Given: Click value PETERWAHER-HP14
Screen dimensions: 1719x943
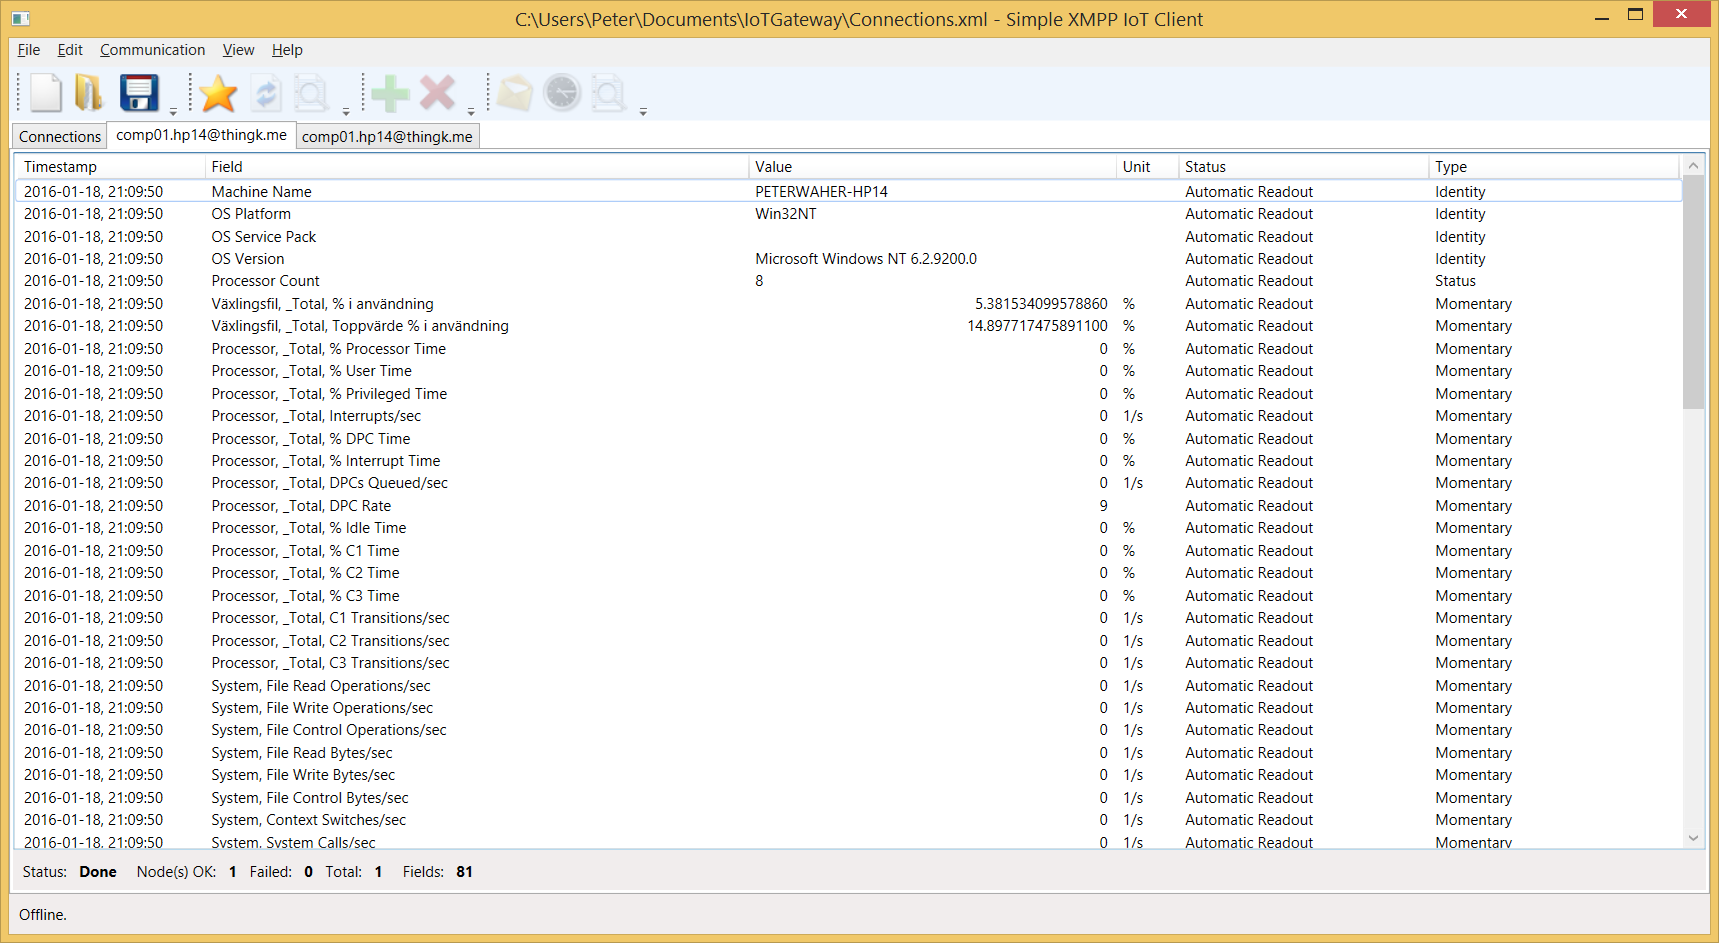Looking at the screenshot, I should coord(821,192).
